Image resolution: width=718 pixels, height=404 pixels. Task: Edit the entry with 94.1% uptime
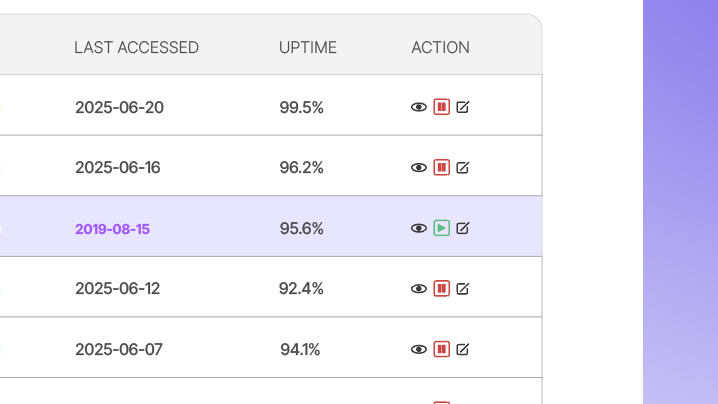click(x=463, y=350)
